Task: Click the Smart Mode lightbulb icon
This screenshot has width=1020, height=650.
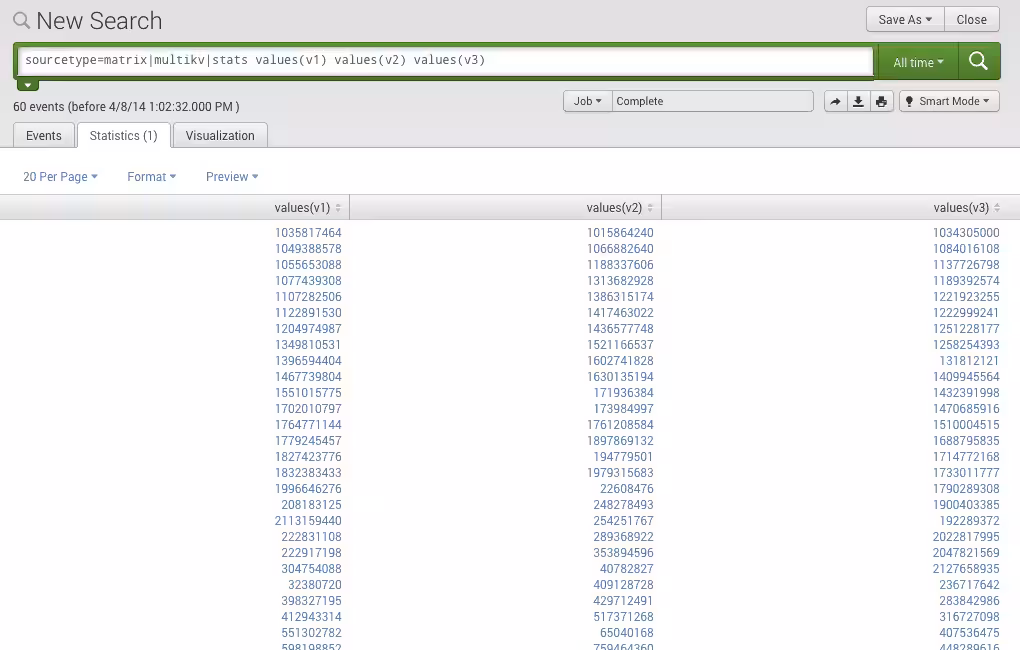Action: tap(909, 101)
